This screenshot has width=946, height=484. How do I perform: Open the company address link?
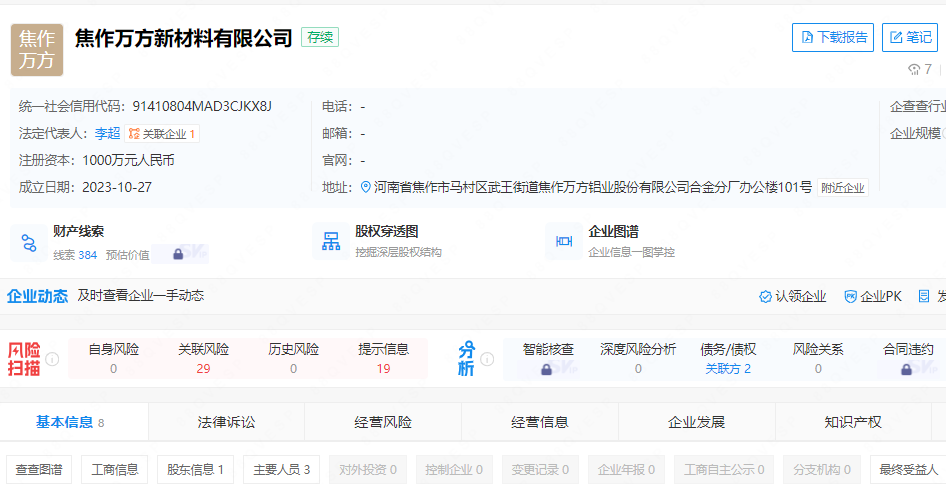pos(592,187)
